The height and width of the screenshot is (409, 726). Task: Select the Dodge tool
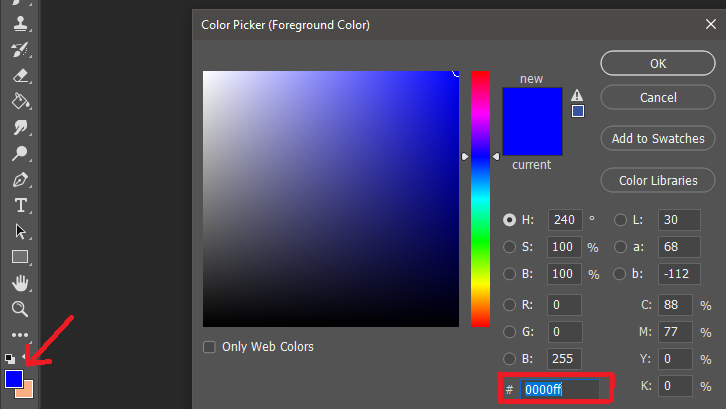pyautogui.click(x=19, y=154)
